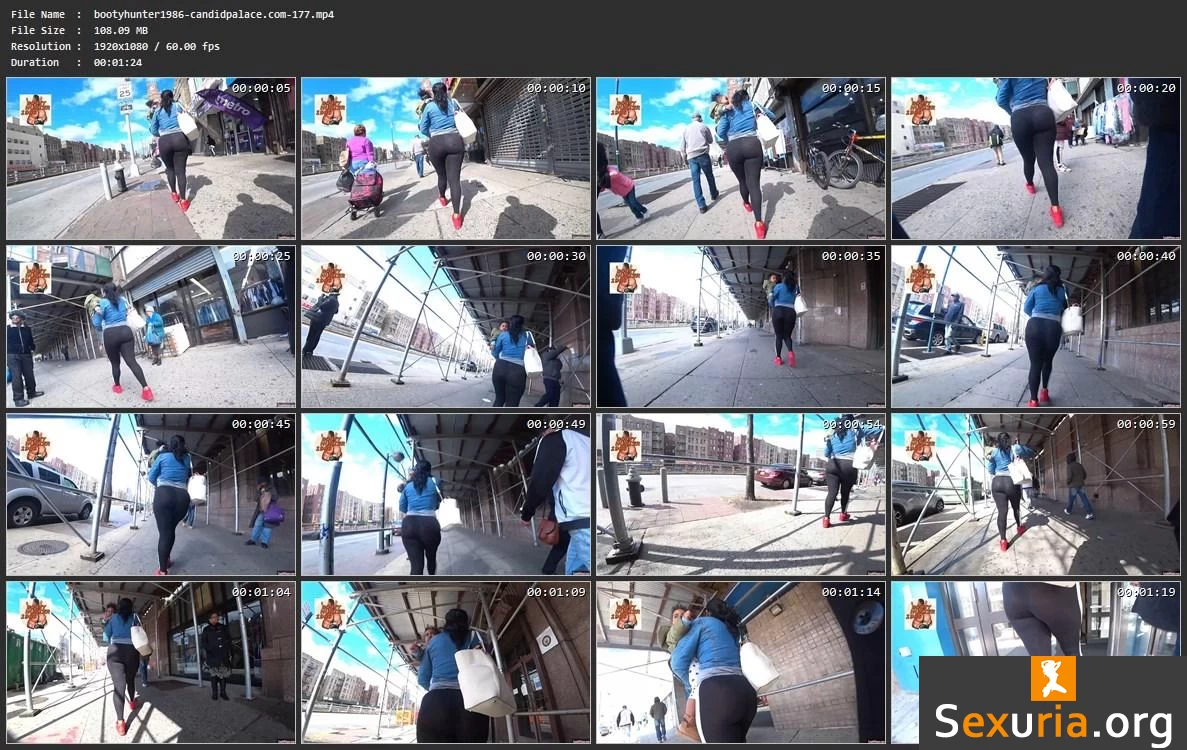The height and width of the screenshot is (750, 1187).
Task: Click the watermark logo in the 00:00:35 frame
Action: [625, 277]
